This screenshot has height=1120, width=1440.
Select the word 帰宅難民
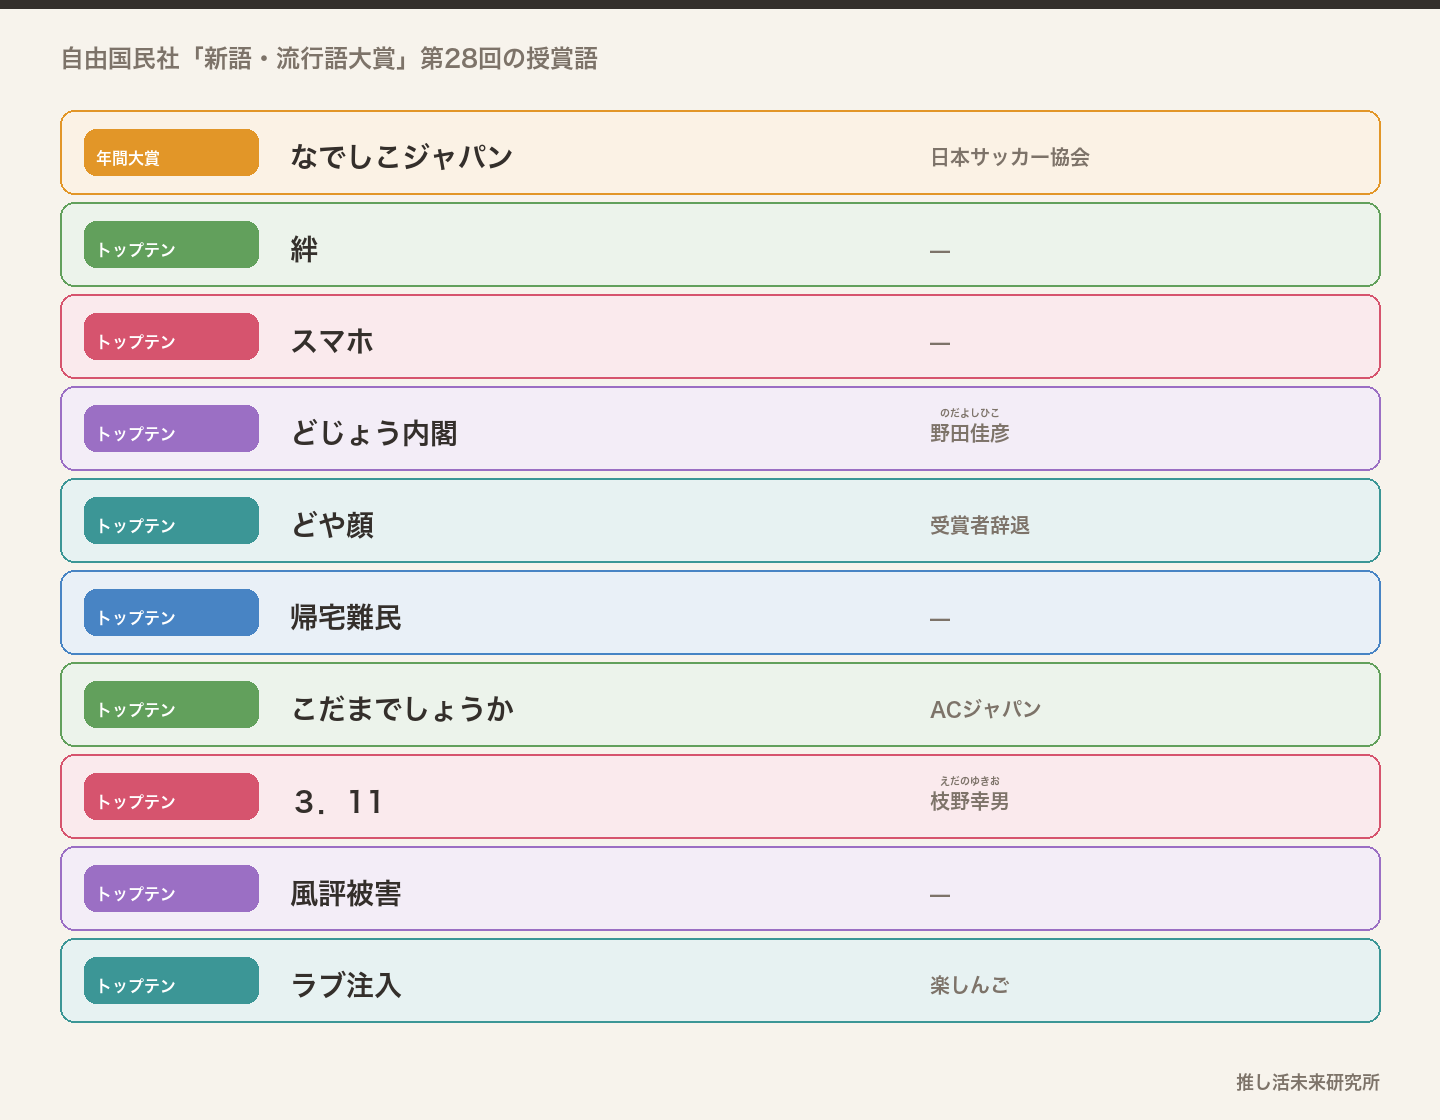(346, 617)
